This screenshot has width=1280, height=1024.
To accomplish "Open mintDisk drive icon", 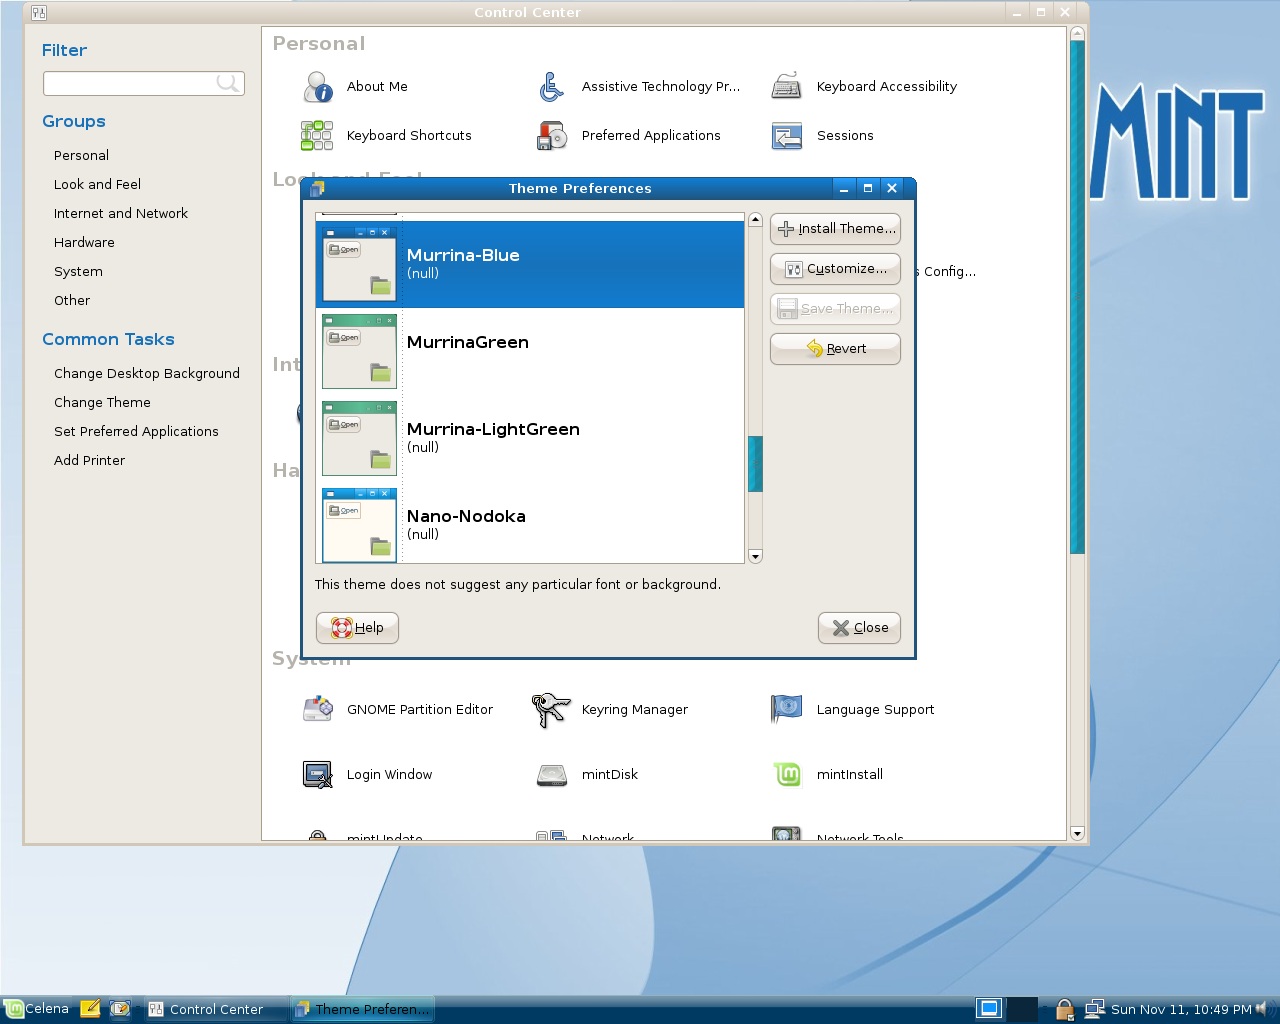I will point(552,774).
